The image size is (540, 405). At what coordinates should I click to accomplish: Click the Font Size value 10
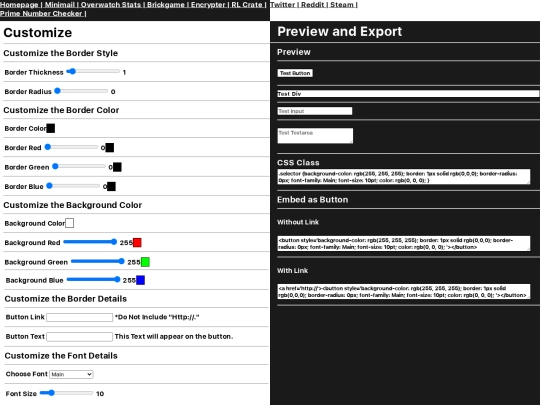pos(100,394)
